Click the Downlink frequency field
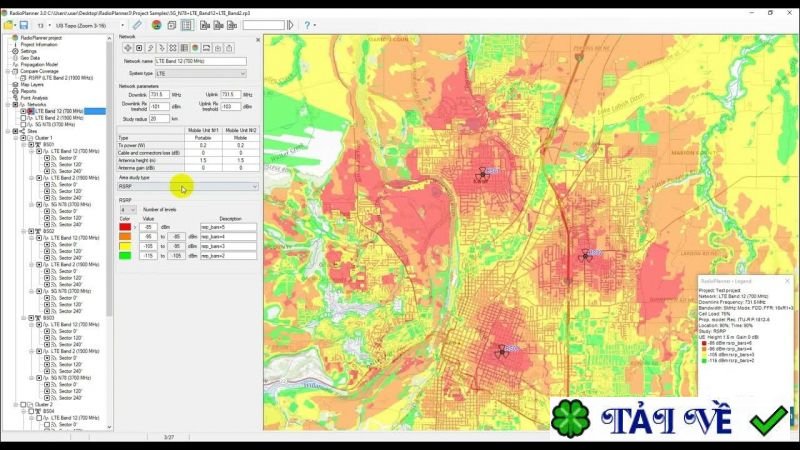 [159, 95]
